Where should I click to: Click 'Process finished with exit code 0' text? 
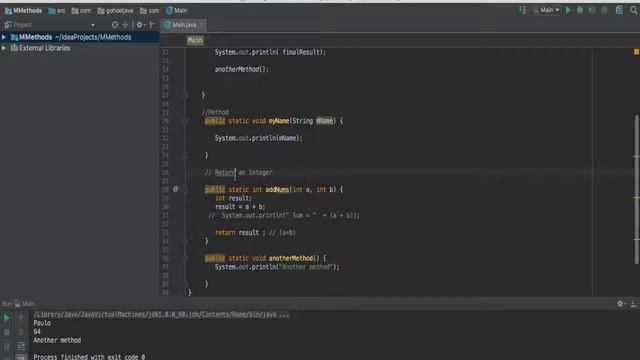89,357
